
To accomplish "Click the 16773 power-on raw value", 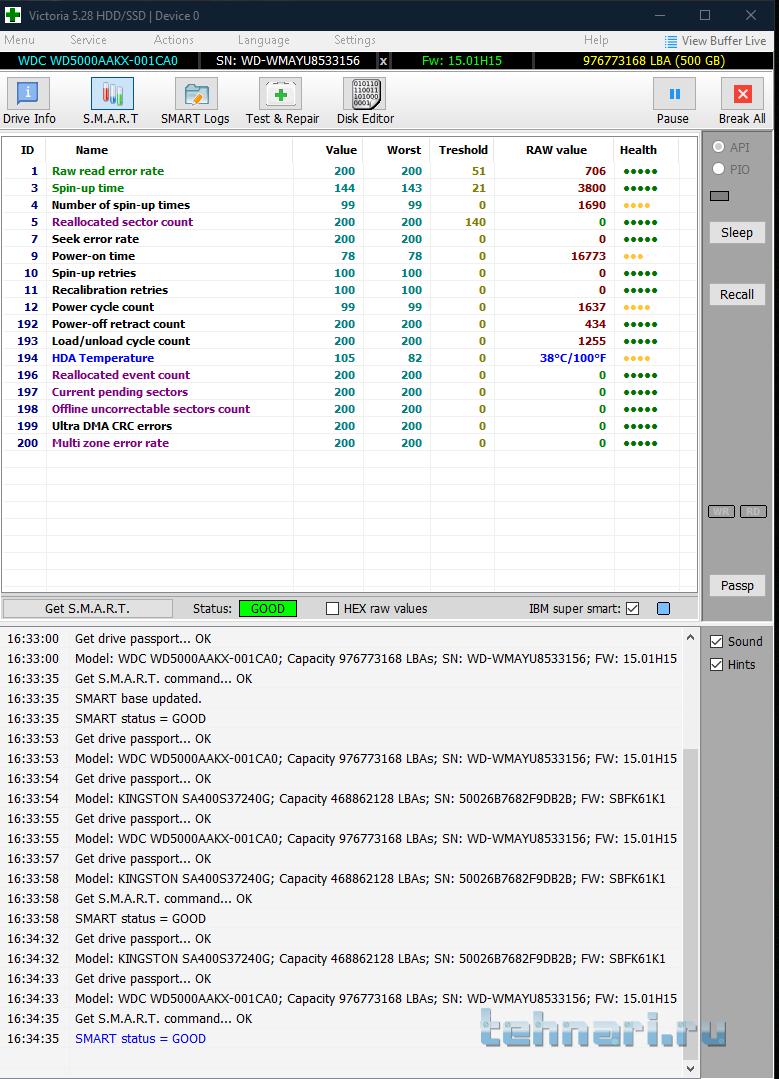I will pos(588,256).
